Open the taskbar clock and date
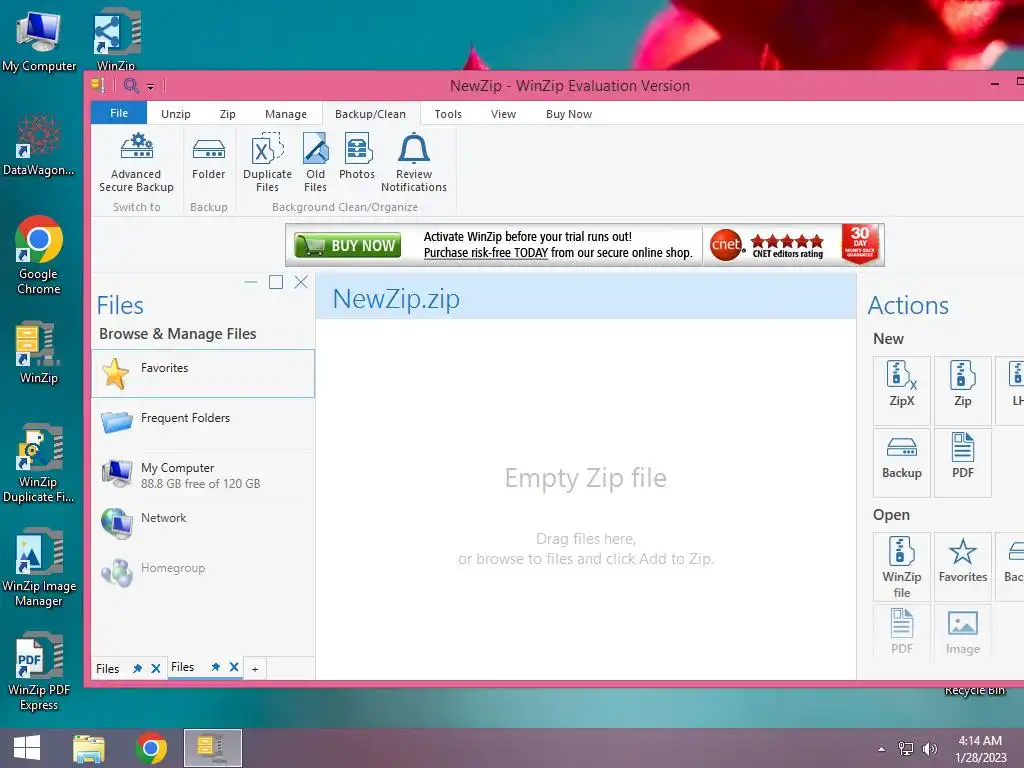 coord(980,749)
